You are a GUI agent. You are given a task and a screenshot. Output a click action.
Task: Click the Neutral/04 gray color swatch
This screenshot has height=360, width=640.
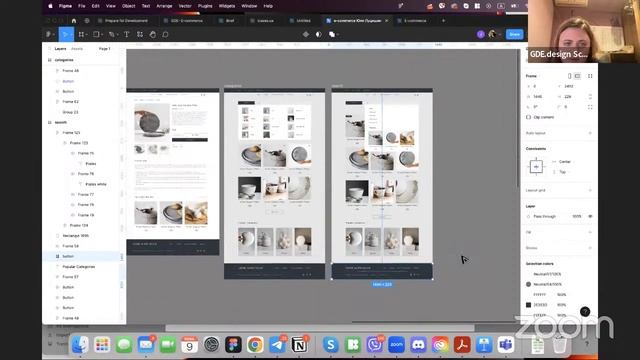[529, 284]
